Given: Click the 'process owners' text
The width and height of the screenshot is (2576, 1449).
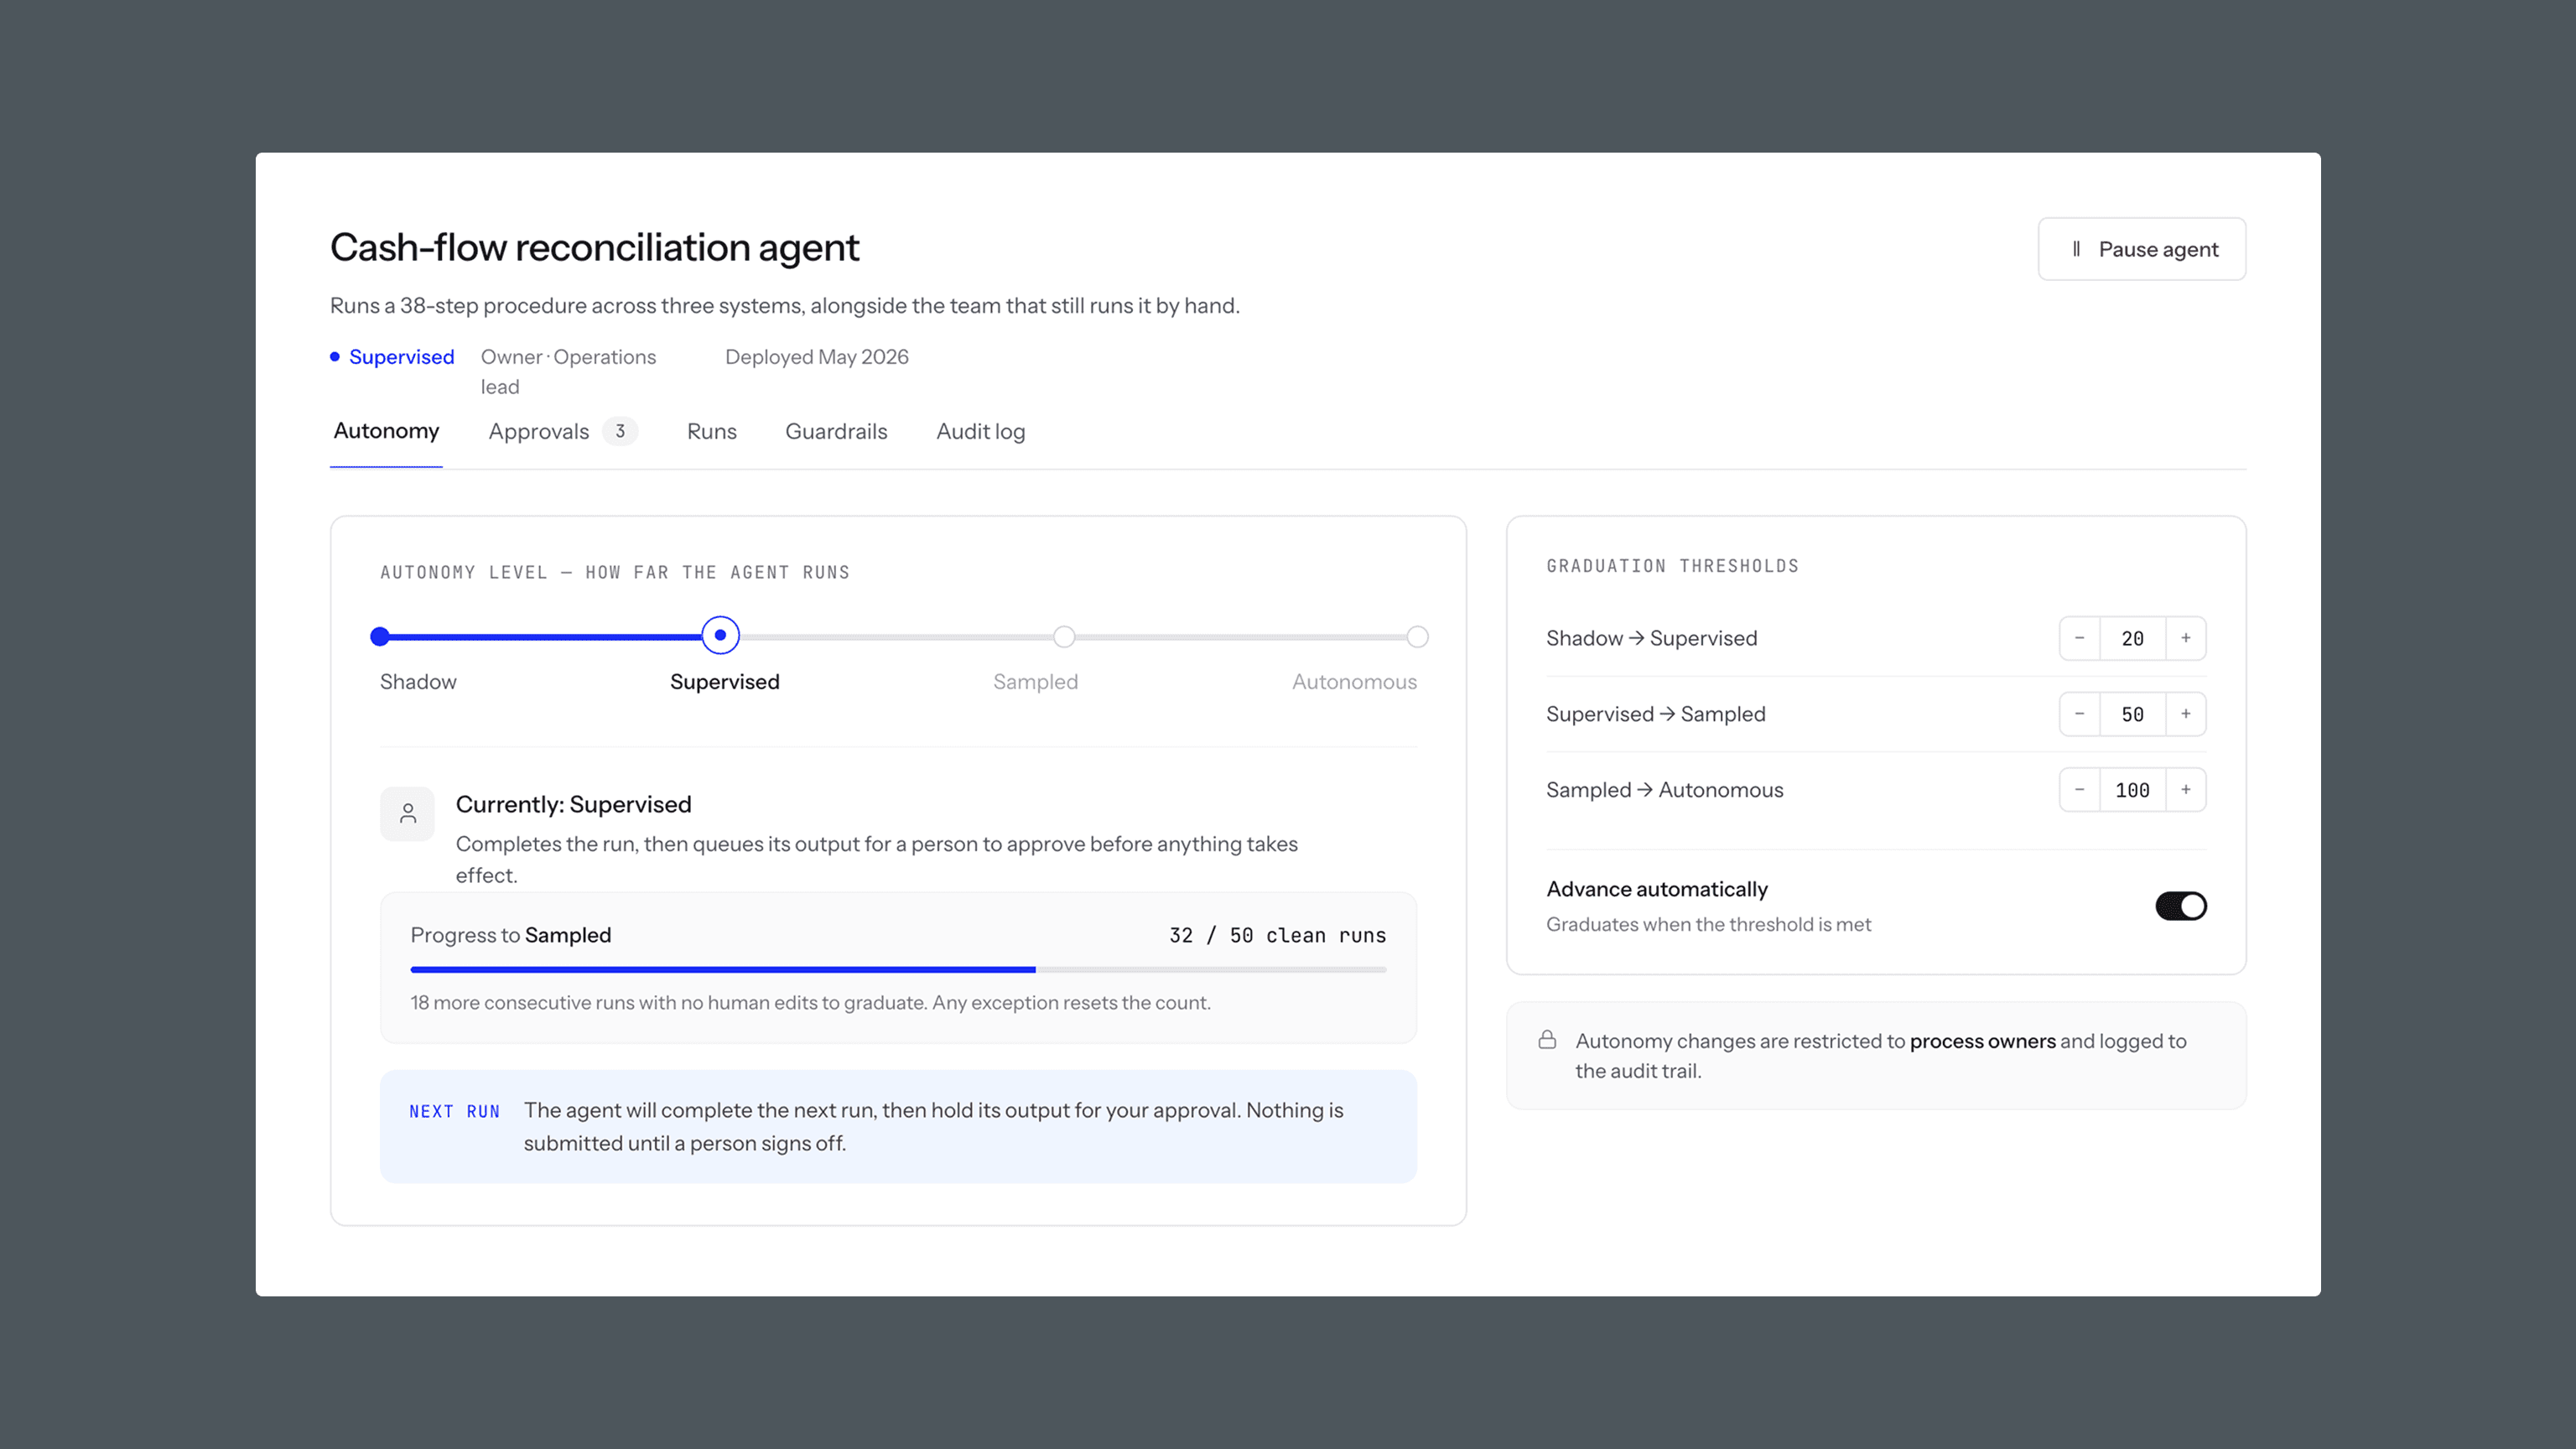Looking at the screenshot, I should tap(1982, 1041).
